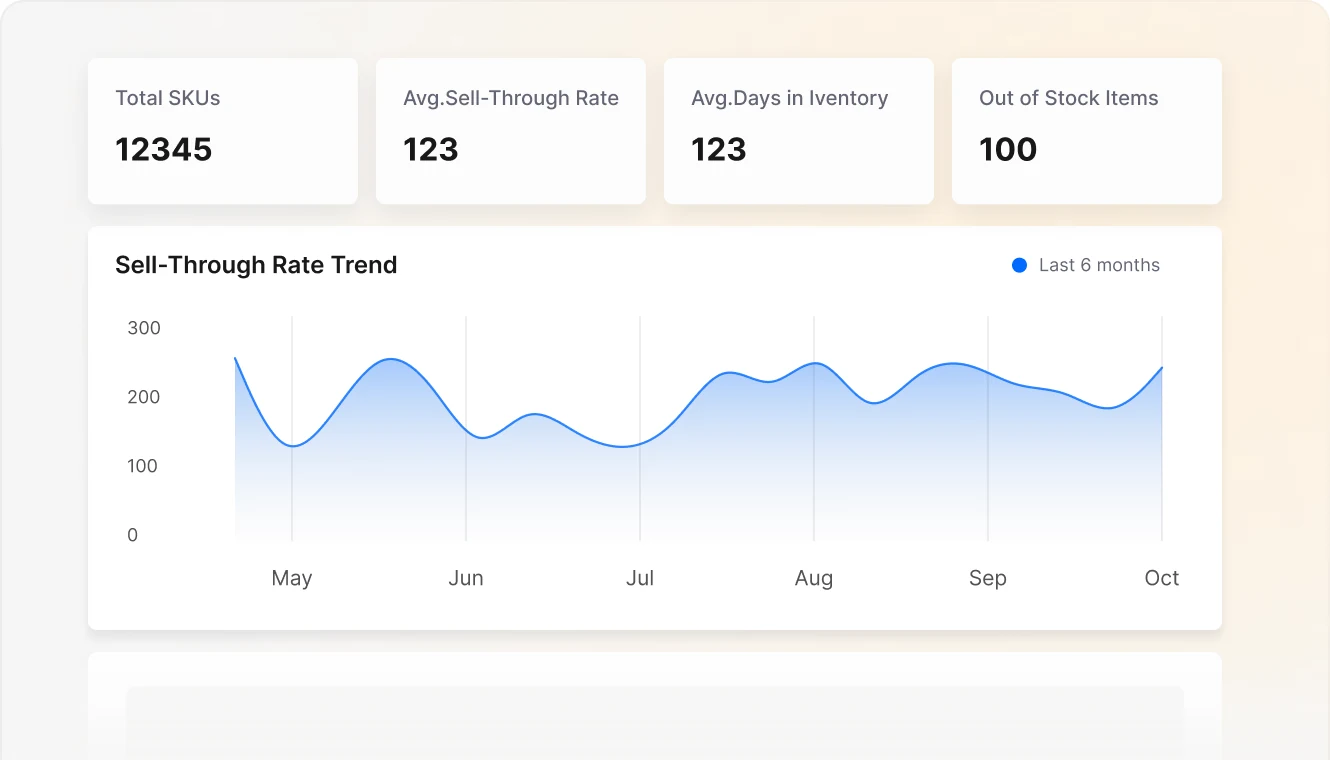Viewport: 1330px width, 760px height.
Task: Click the Jun axis label
Action: click(x=466, y=578)
